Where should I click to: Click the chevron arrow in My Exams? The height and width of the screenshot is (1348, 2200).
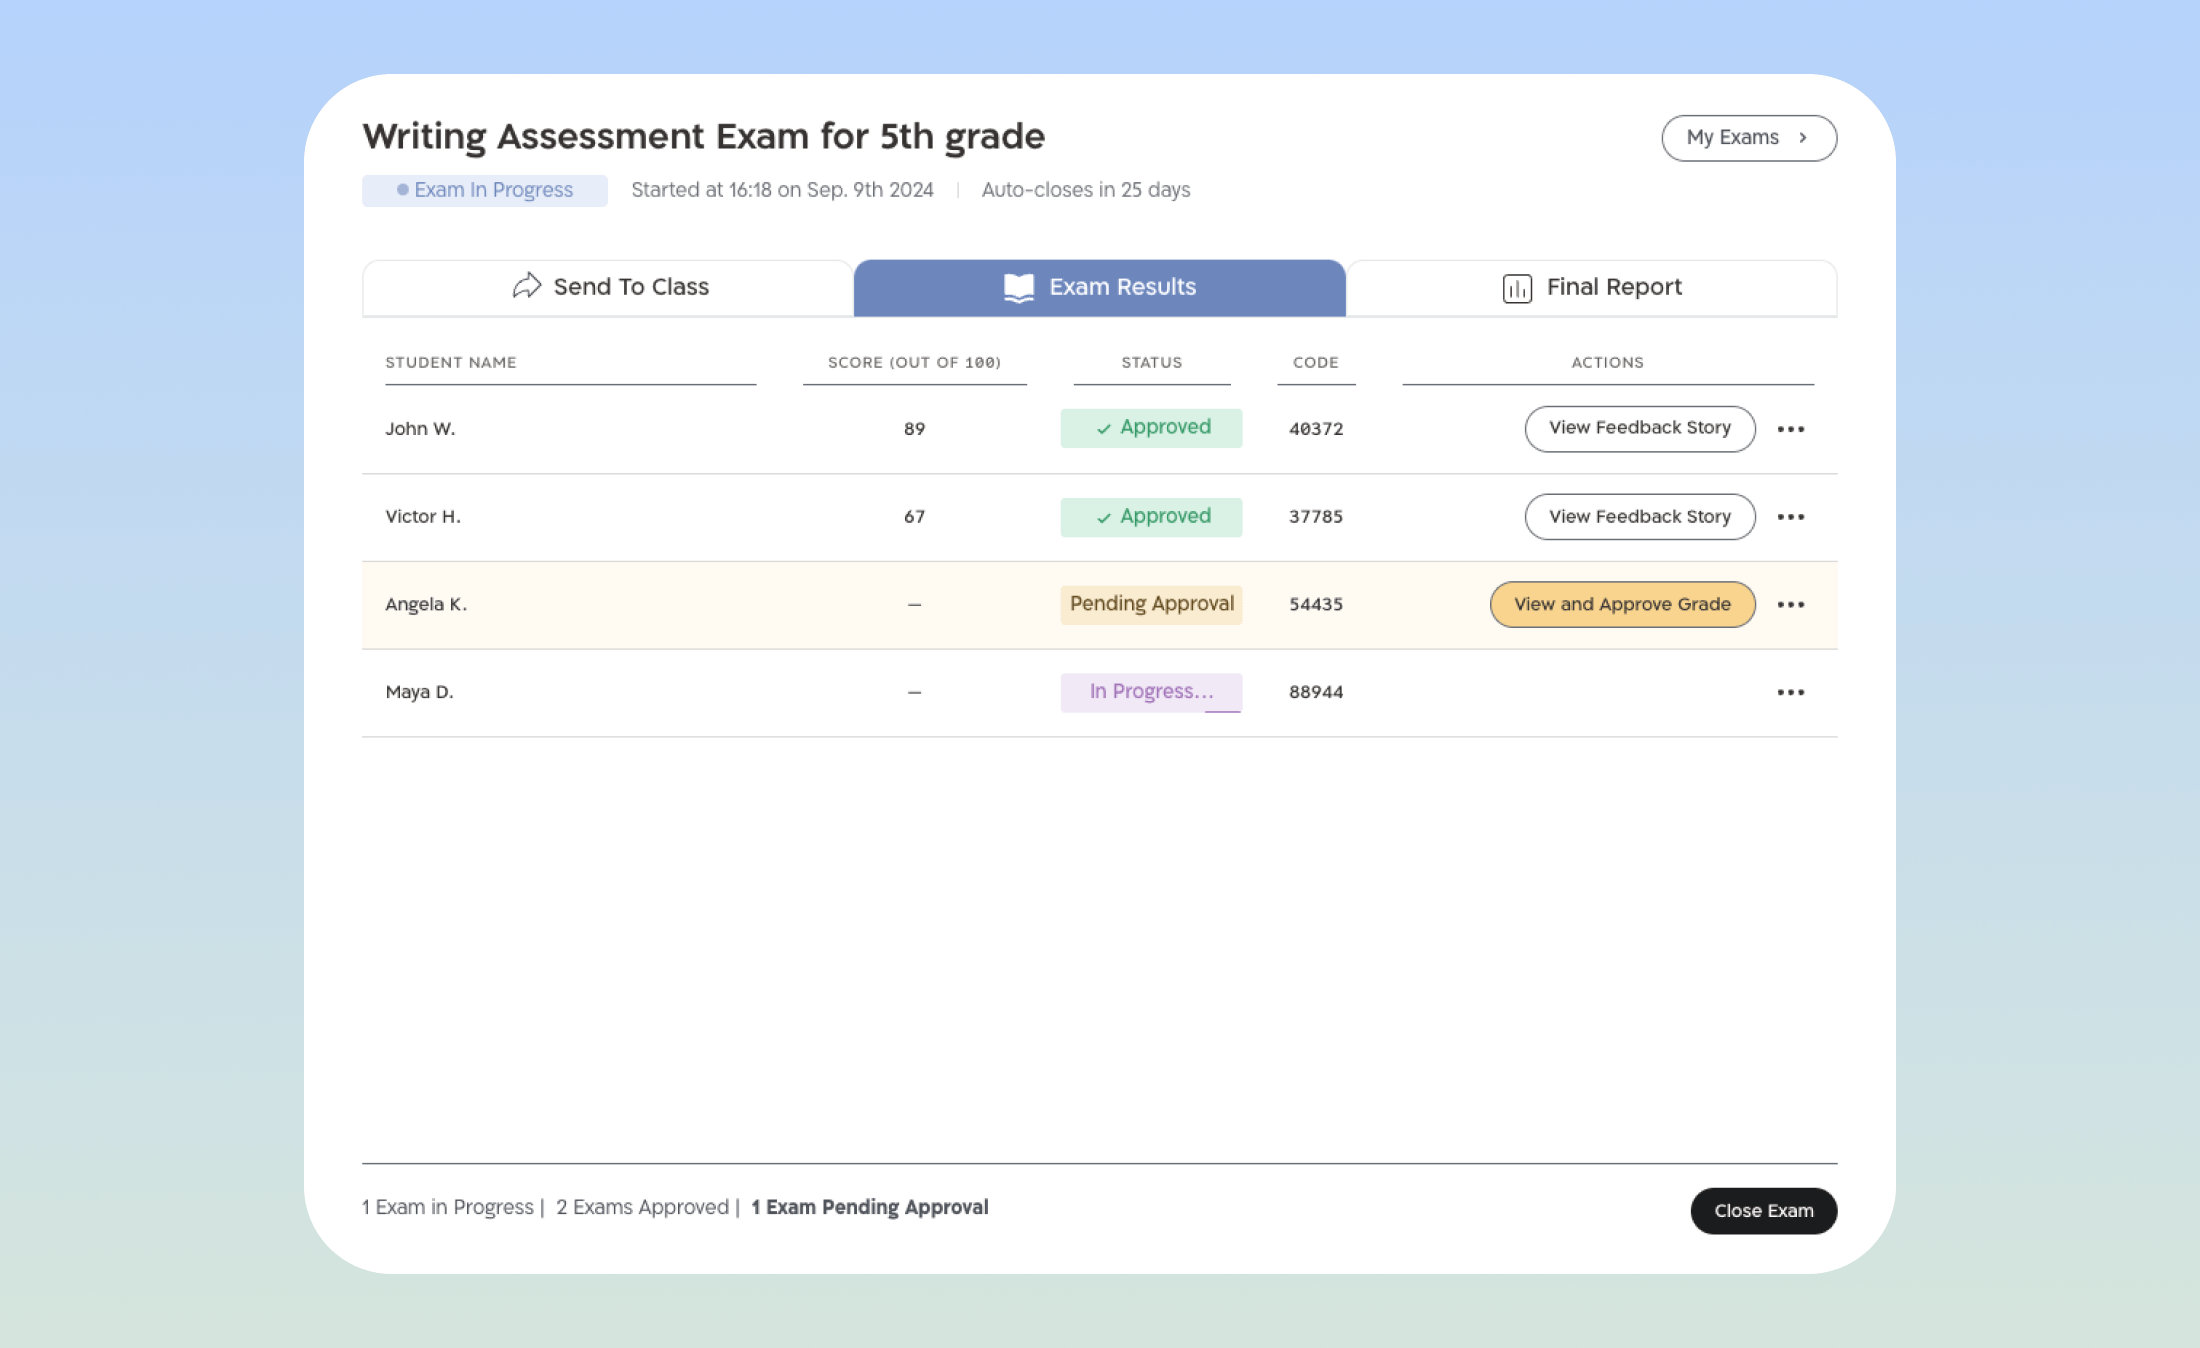tap(1802, 138)
